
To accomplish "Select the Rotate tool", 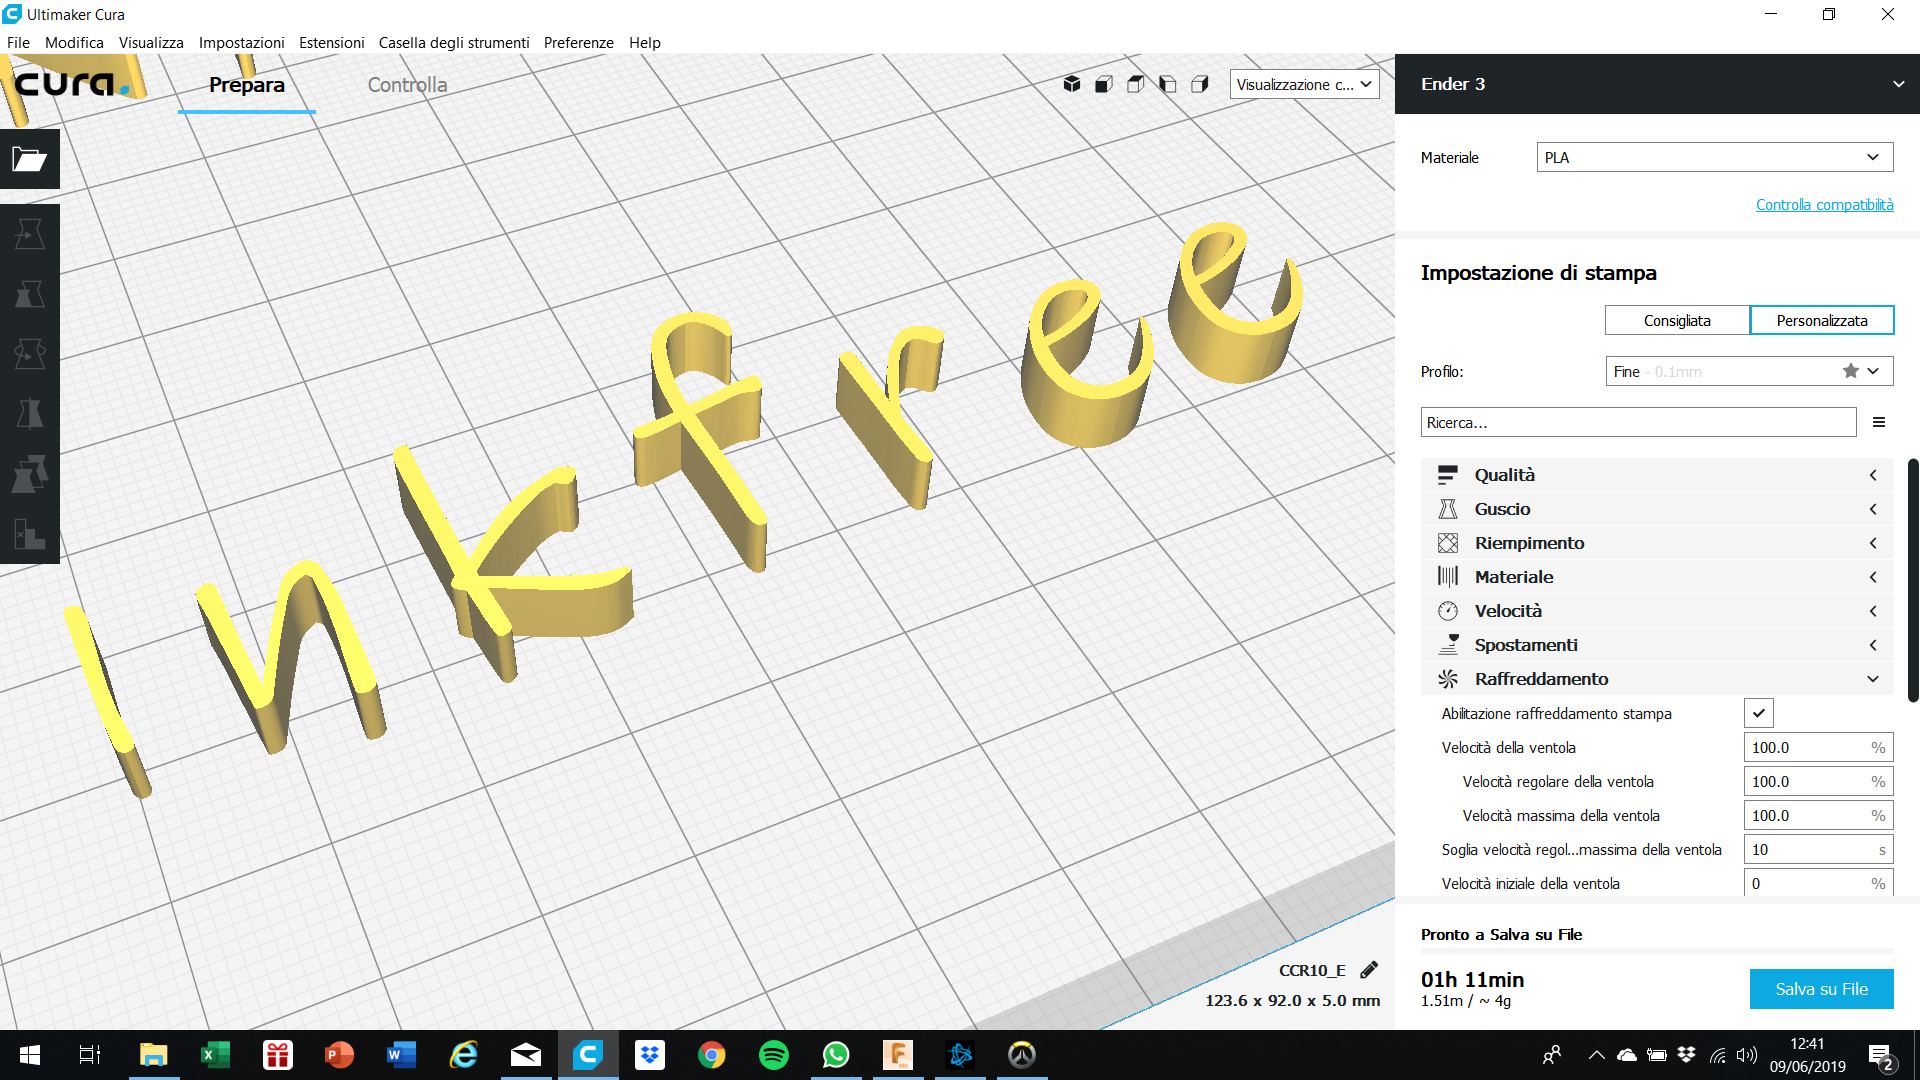I will click(29, 353).
